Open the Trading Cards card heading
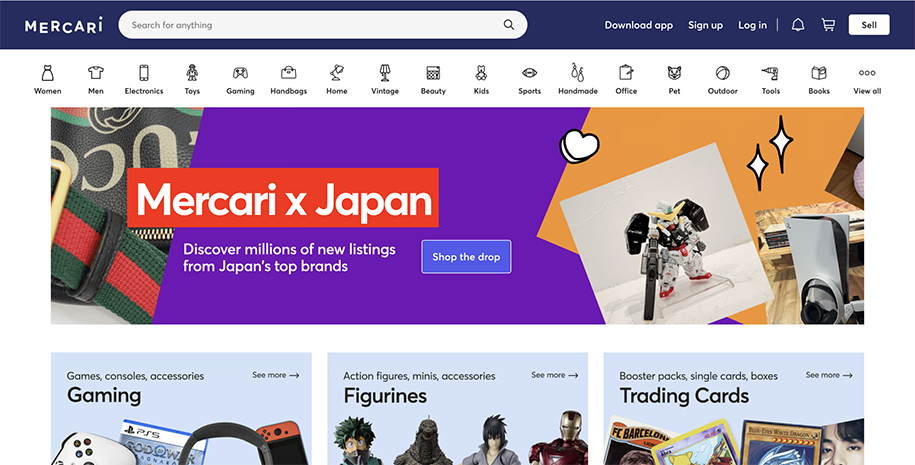The height and width of the screenshot is (465, 915). (x=684, y=396)
